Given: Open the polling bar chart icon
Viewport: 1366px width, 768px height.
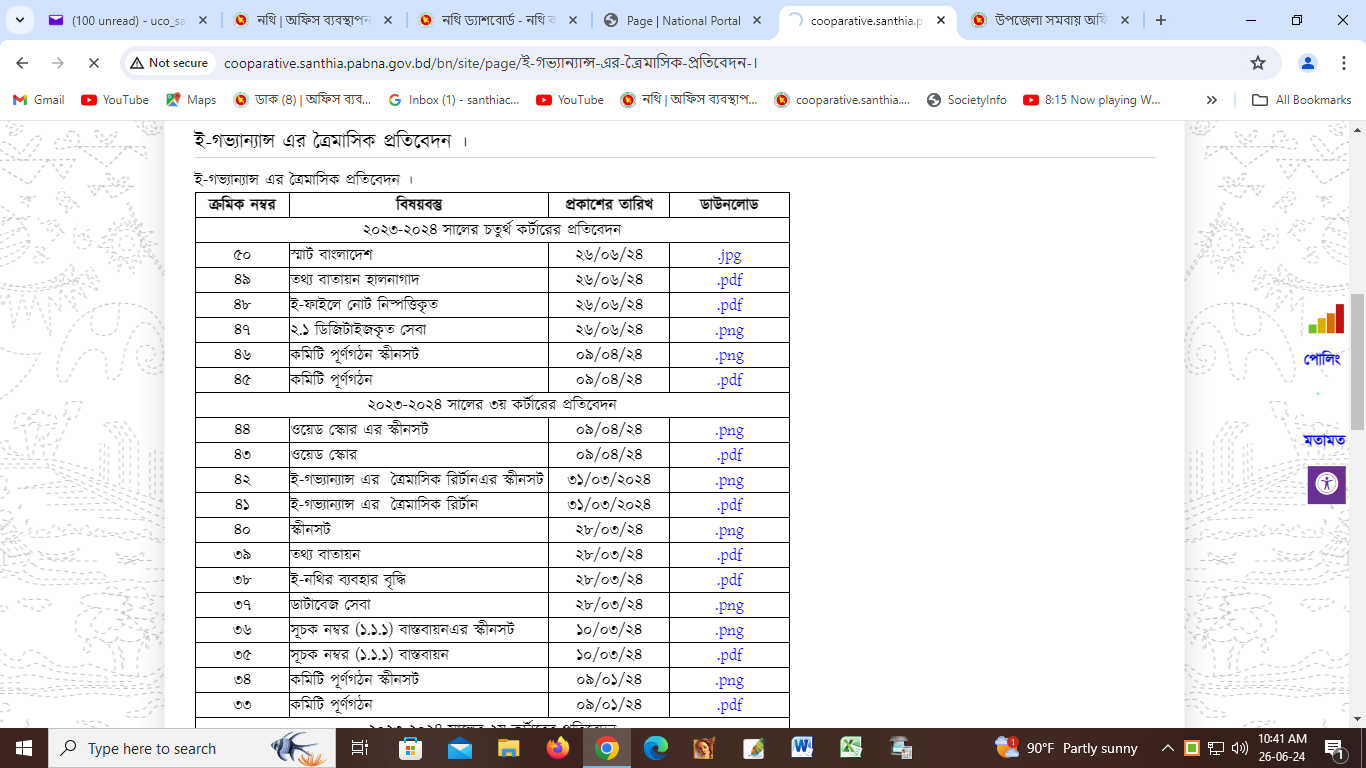Looking at the screenshot, I should pos(1326,320).
